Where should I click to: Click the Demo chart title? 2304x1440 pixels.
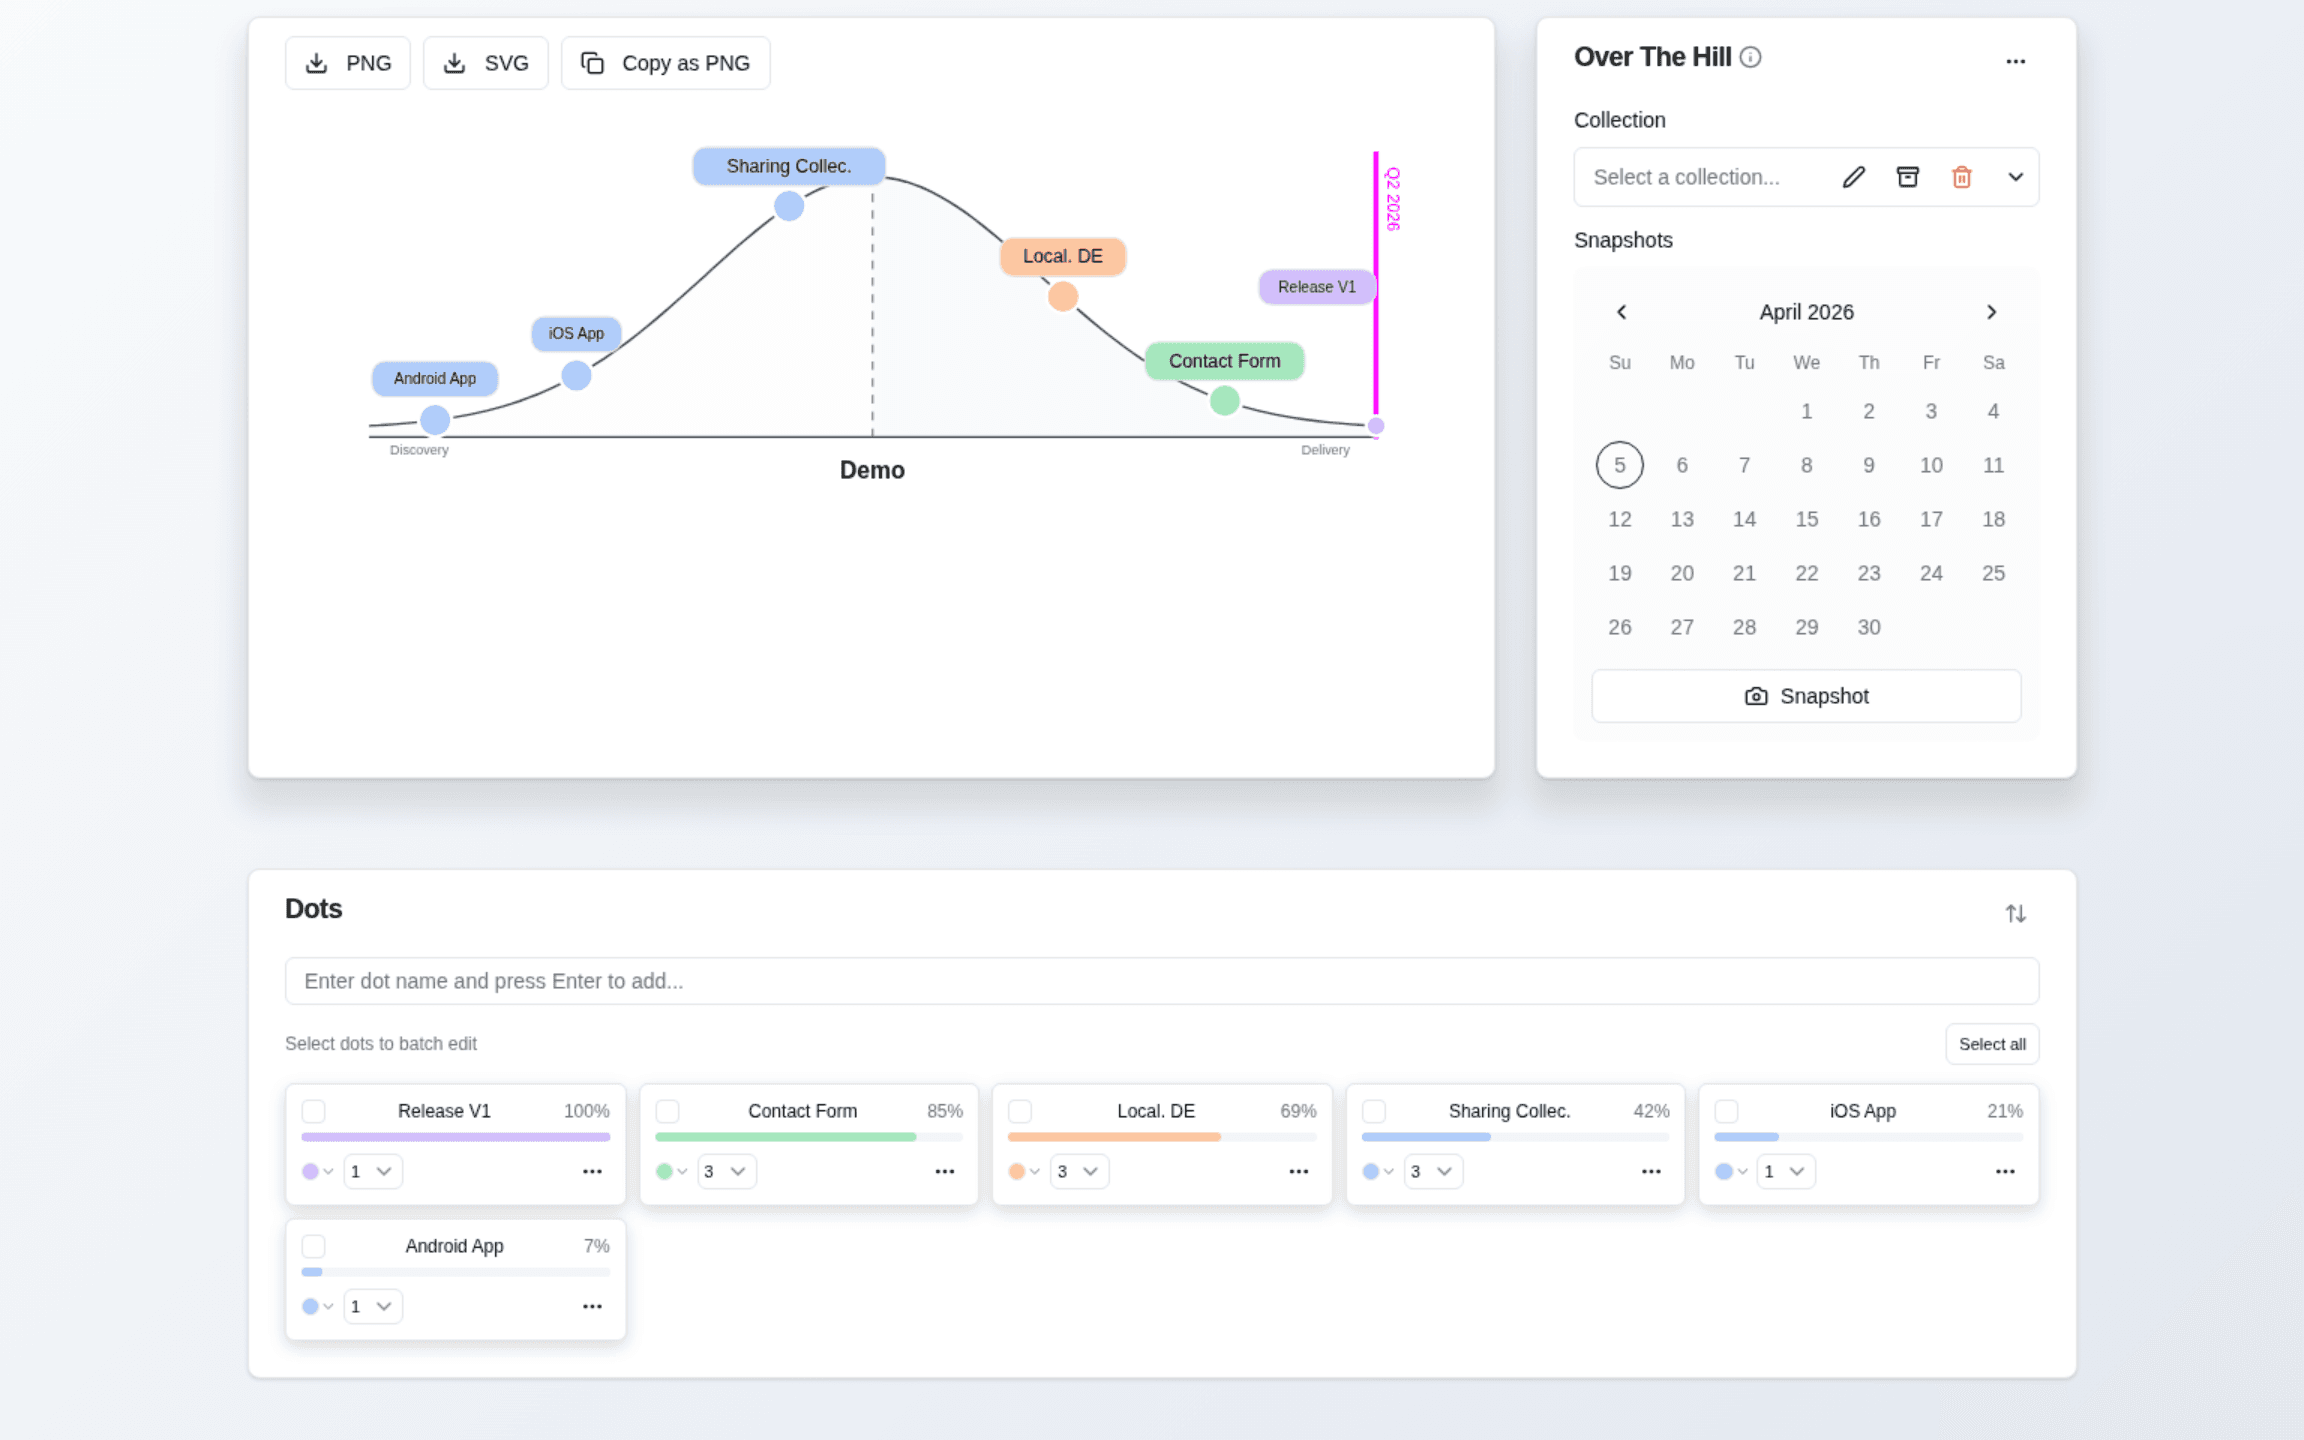coord(872,470)
